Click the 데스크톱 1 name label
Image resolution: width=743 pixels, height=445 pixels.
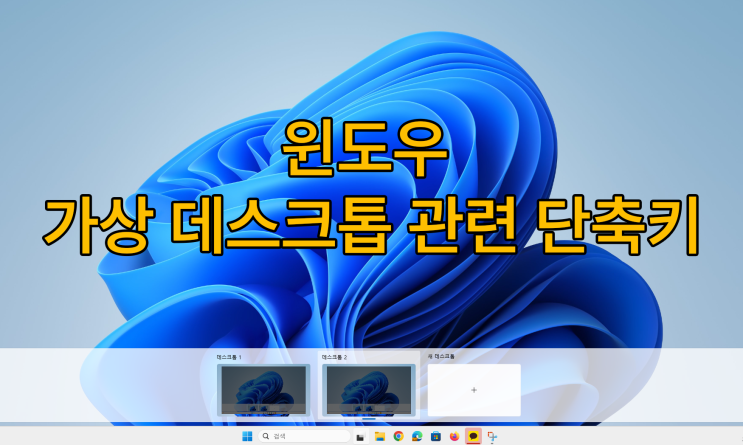(229, 357)
